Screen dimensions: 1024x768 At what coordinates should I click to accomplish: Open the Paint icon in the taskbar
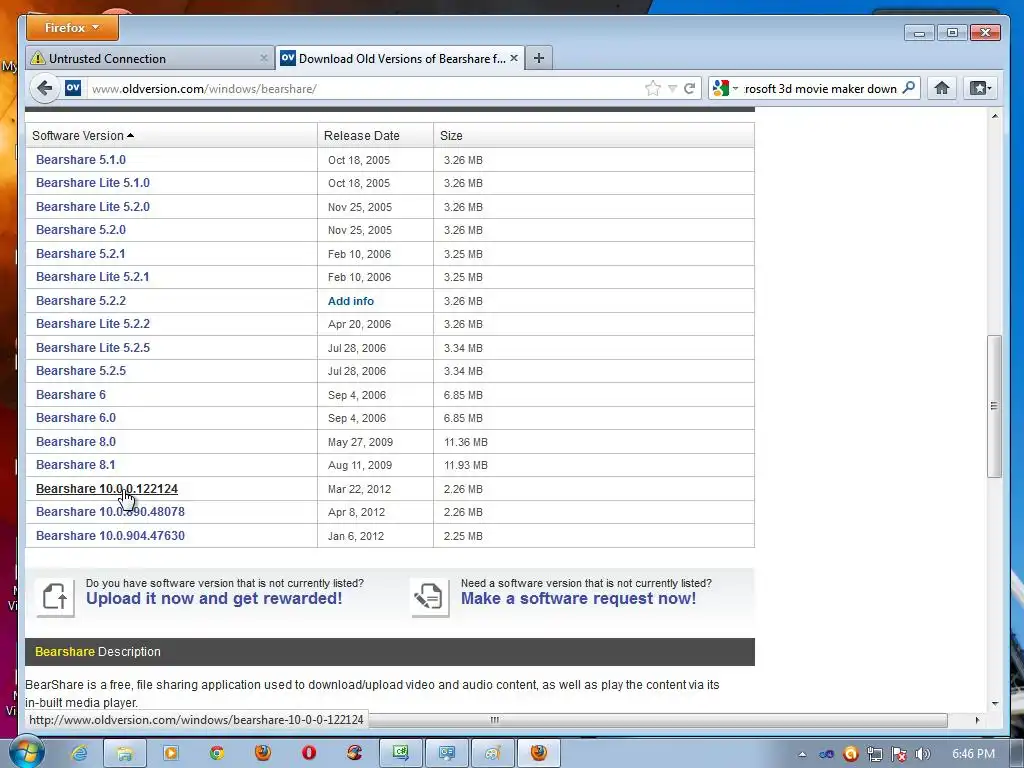pos(492,754)
